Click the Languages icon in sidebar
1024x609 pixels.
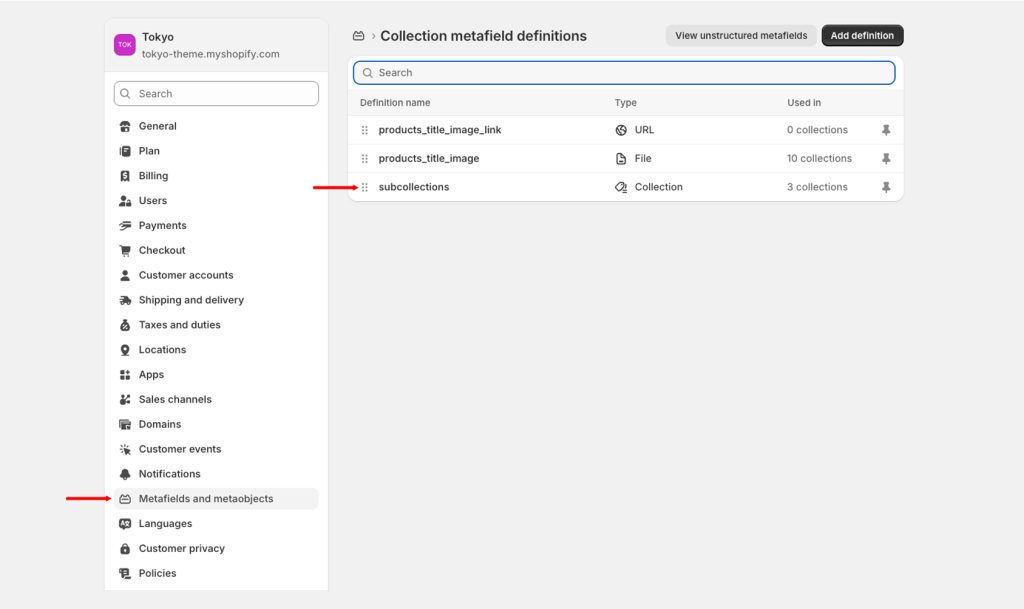(x=125, y=523)
